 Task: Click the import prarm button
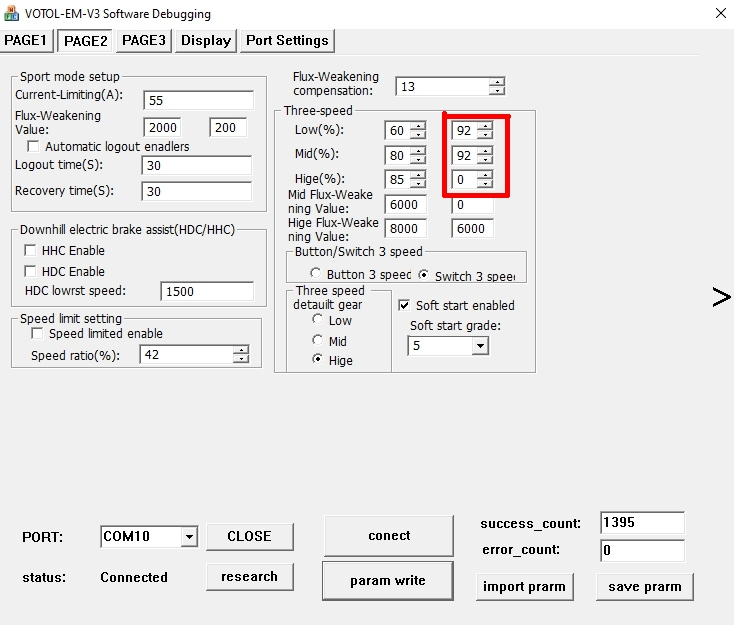point(524,587)
